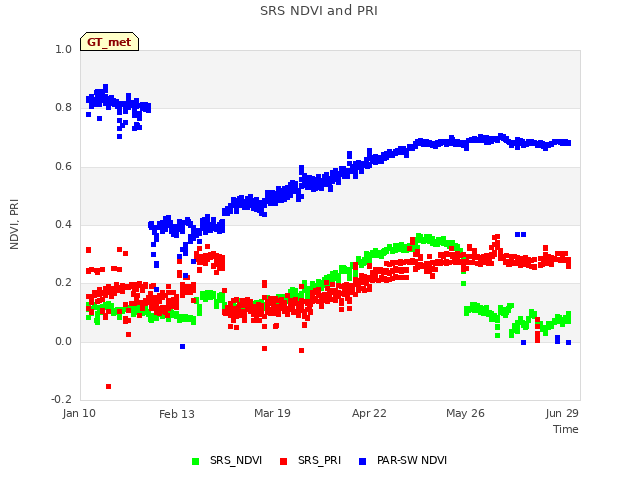Click the SRS_PRI legend label
Image resolution: width=640 pixels, height=480 pixels.
(x=319, y=460)
